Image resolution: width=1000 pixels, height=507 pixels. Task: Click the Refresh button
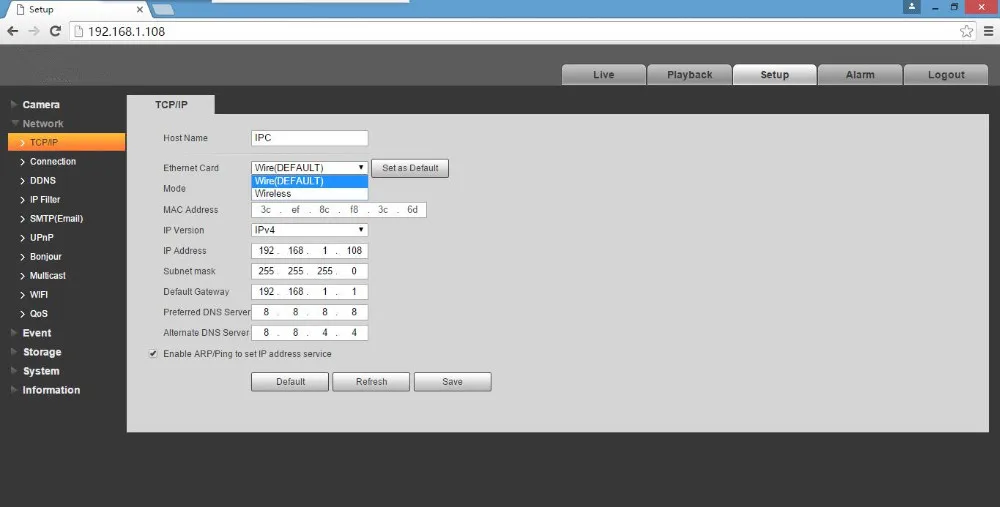point(371,382)
